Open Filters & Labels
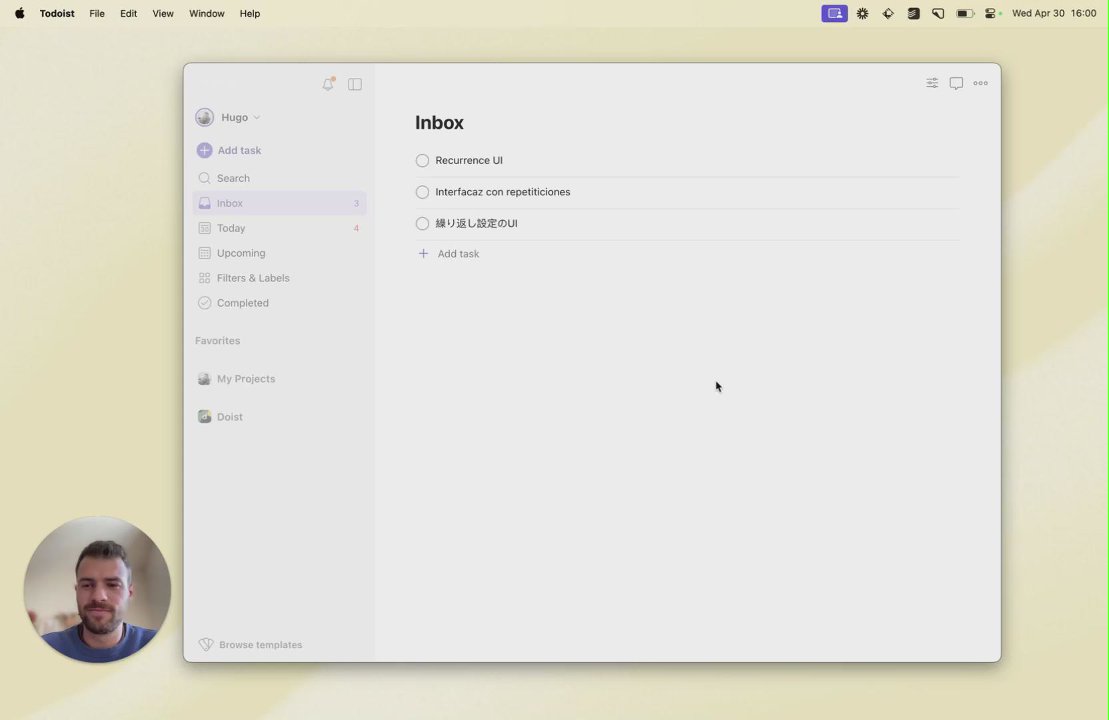The width and height of the screenshot is (1109, 720). coord(279,278)
